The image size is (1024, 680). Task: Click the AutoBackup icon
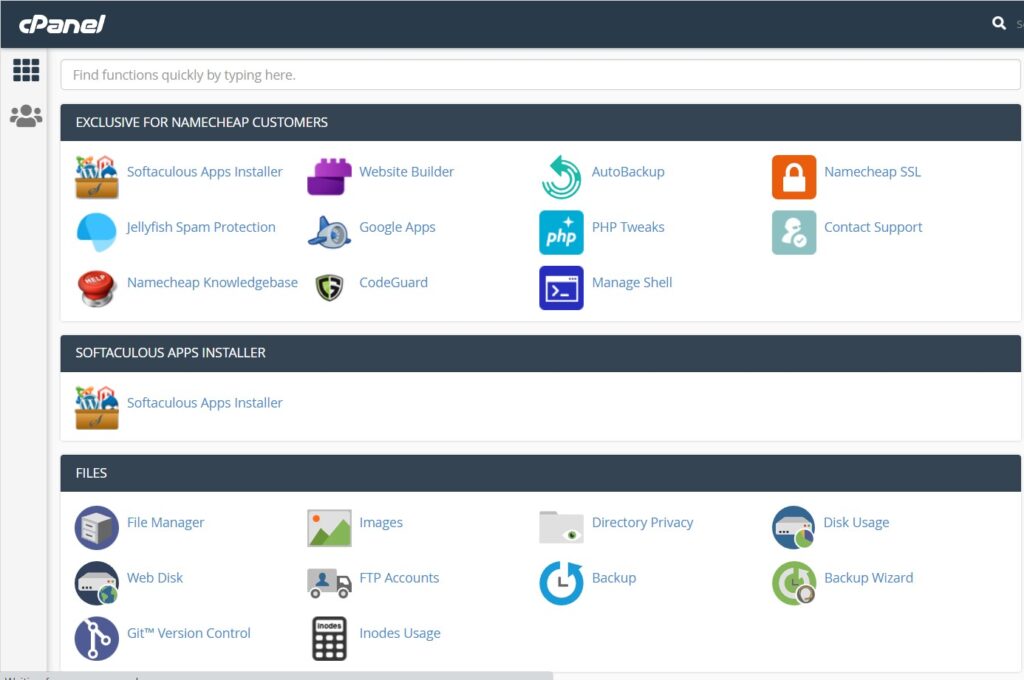pos(561,177)
